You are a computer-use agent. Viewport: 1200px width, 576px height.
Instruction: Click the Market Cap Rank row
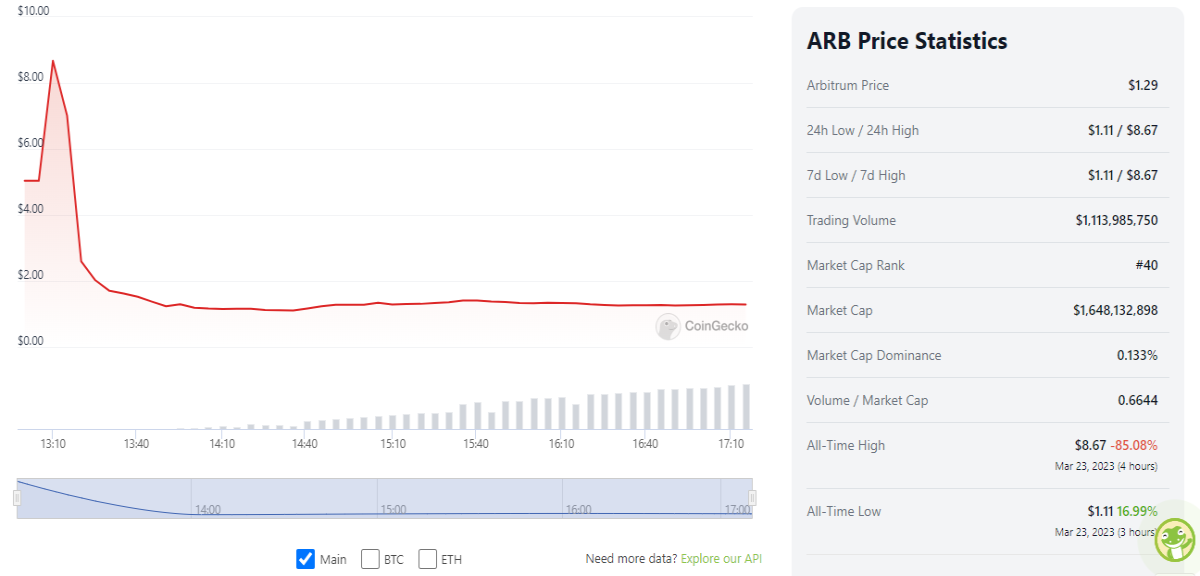[982, 265]
